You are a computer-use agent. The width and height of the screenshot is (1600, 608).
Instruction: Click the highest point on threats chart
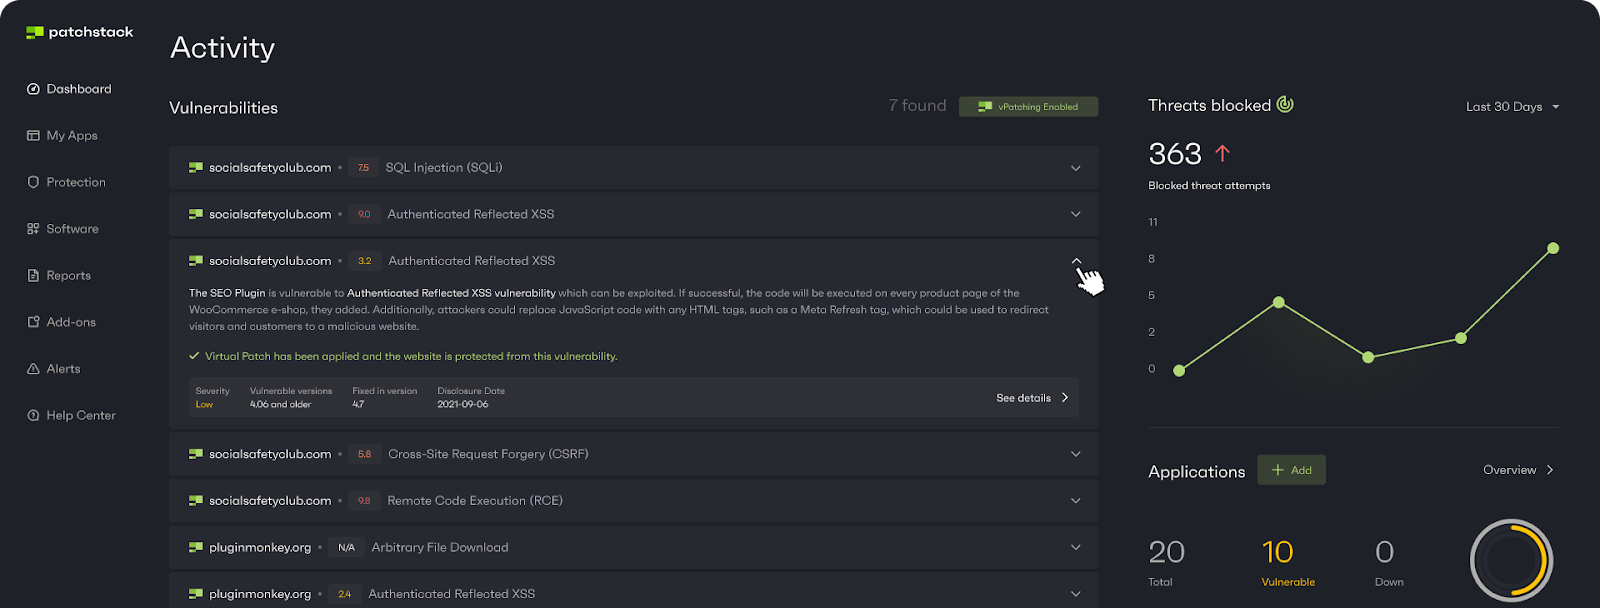pyautogui.click(x=1553, y=248)
